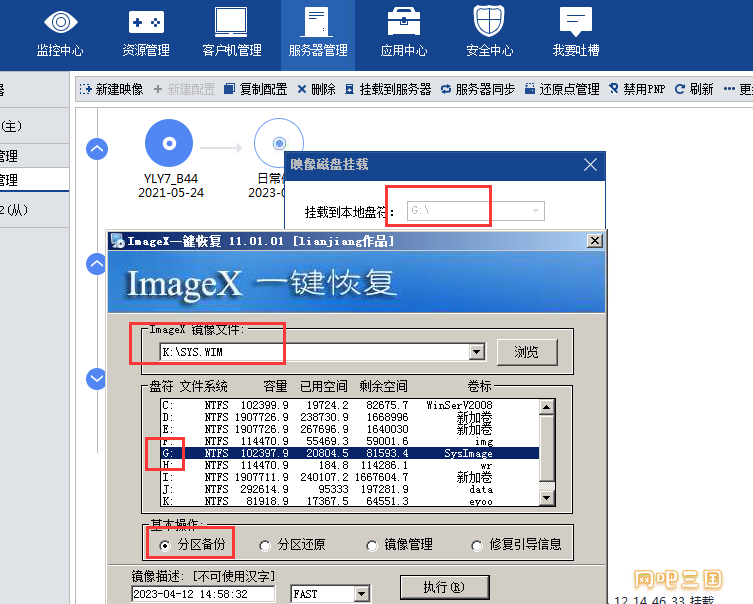Open the ImageX image file dropdown arrow
This screenshot has width=753, height=604.
pos(476,352)
